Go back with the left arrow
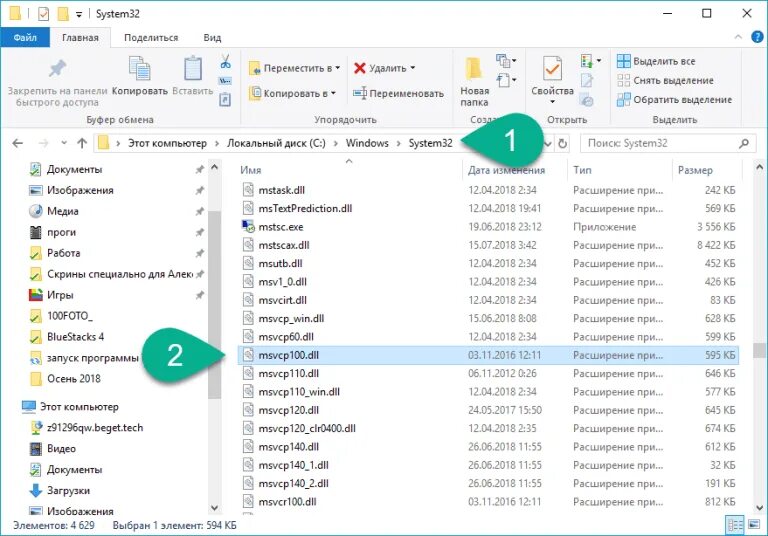Screen dimensions: 768x536 [x=18, y=143]
